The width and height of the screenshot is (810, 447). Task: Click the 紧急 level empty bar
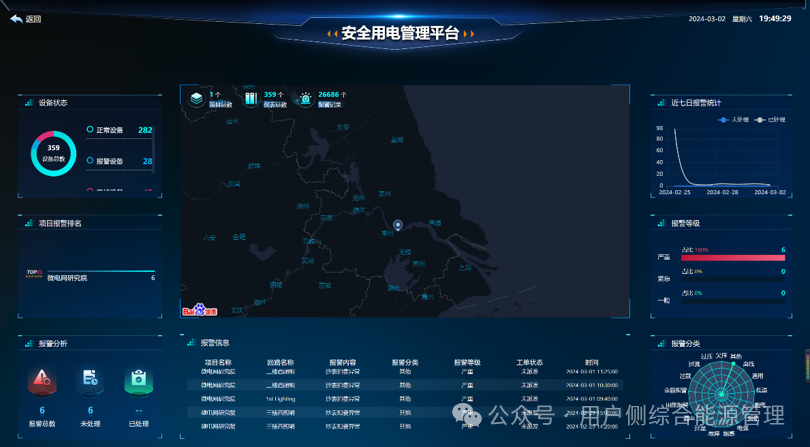click(733, 279)
